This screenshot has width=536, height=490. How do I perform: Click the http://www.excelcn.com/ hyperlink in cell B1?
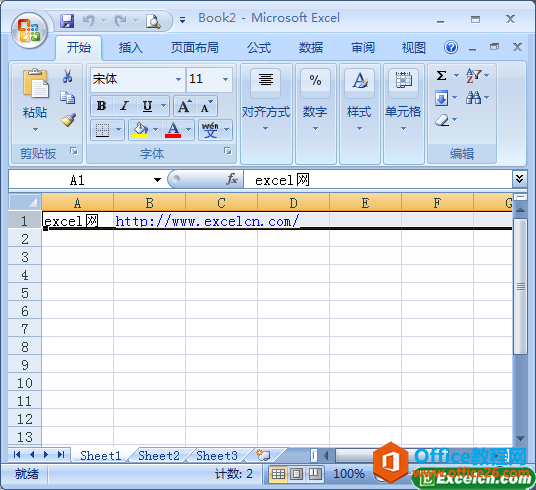[x=207, y=221]
